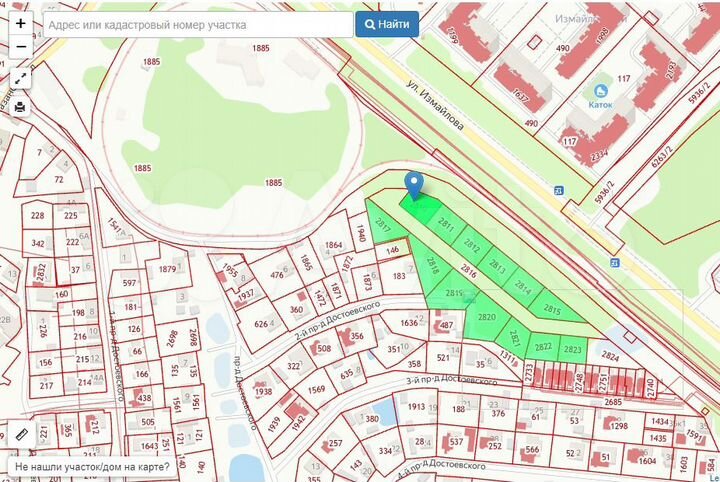
Task: Toggle fullscreen map view
Action: point(21,78)
